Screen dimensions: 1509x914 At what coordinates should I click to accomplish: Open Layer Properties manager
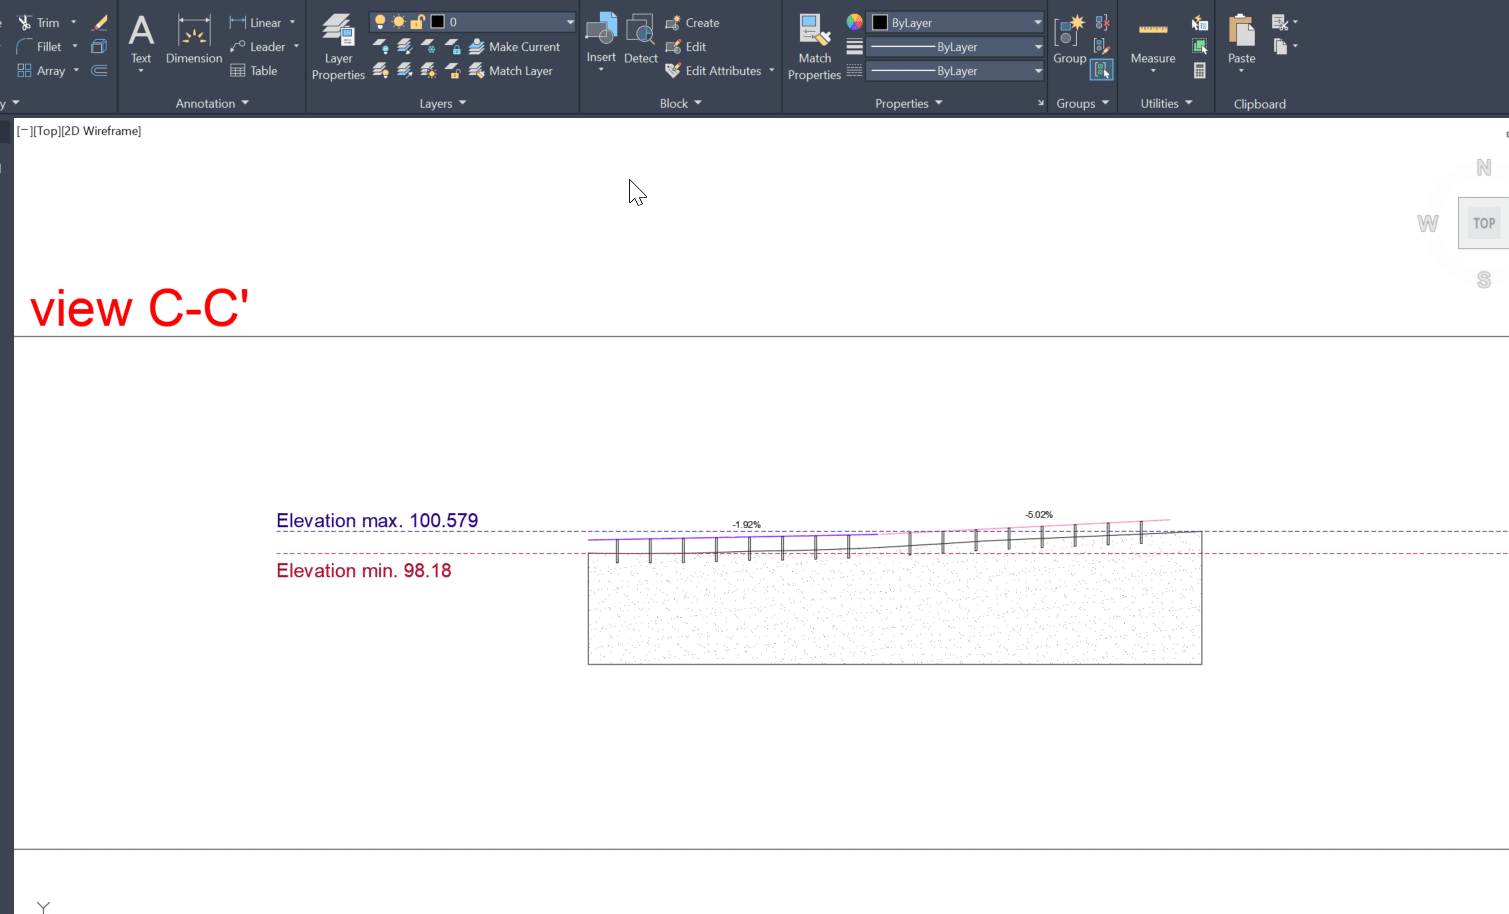(x=338, y=47)
